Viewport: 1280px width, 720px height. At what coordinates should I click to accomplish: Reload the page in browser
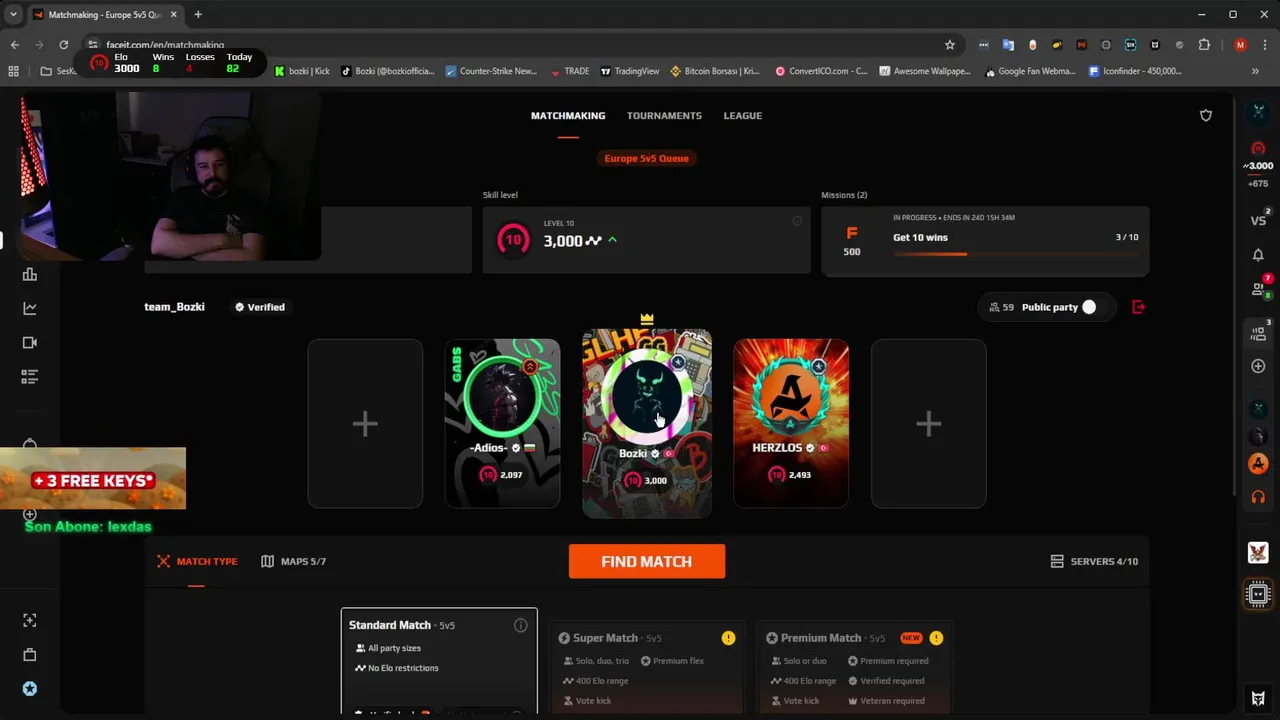click(x=63, y=45)
